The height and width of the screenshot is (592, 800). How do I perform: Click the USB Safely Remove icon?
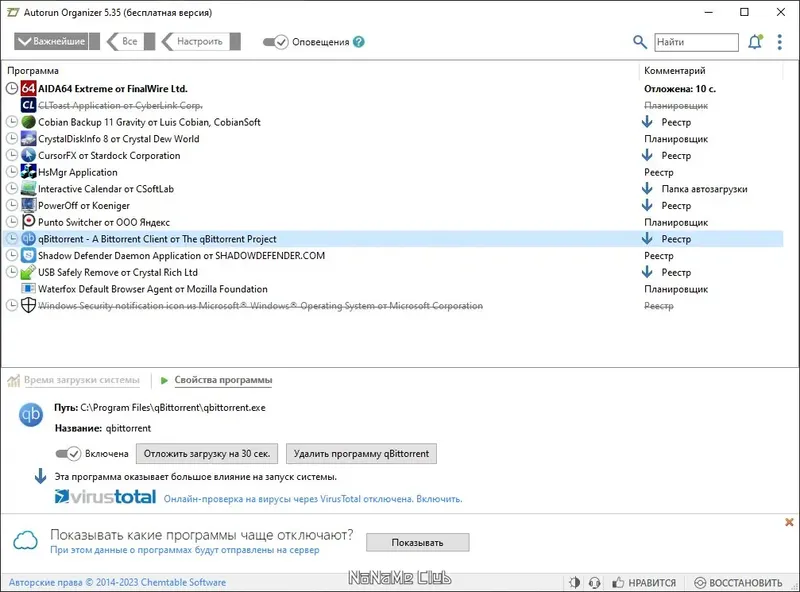pos(29,272)
